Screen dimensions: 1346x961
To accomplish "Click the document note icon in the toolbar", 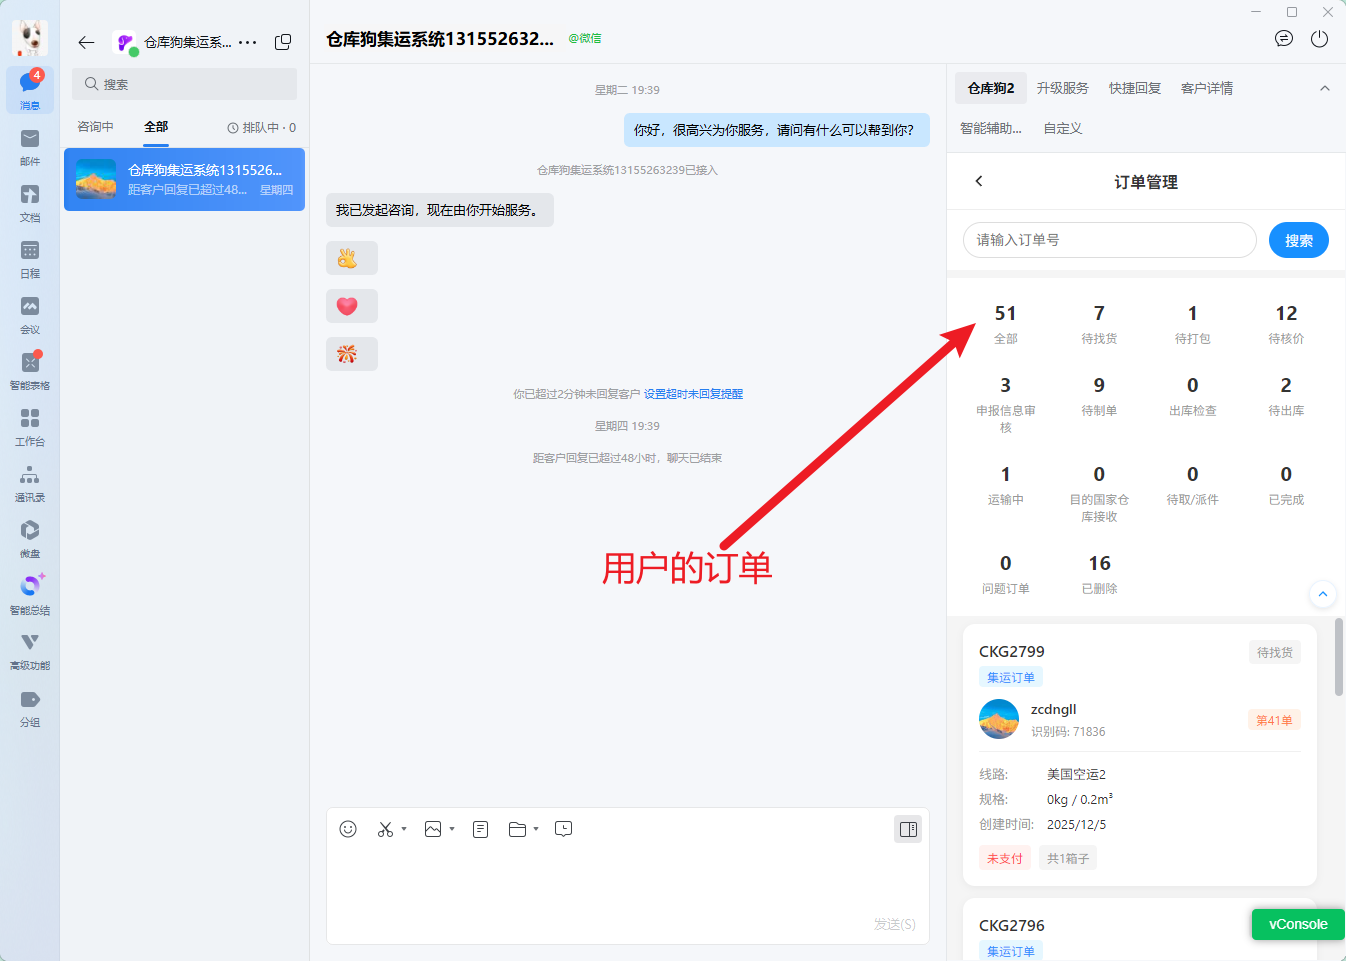I will click(x=481, y=829).
